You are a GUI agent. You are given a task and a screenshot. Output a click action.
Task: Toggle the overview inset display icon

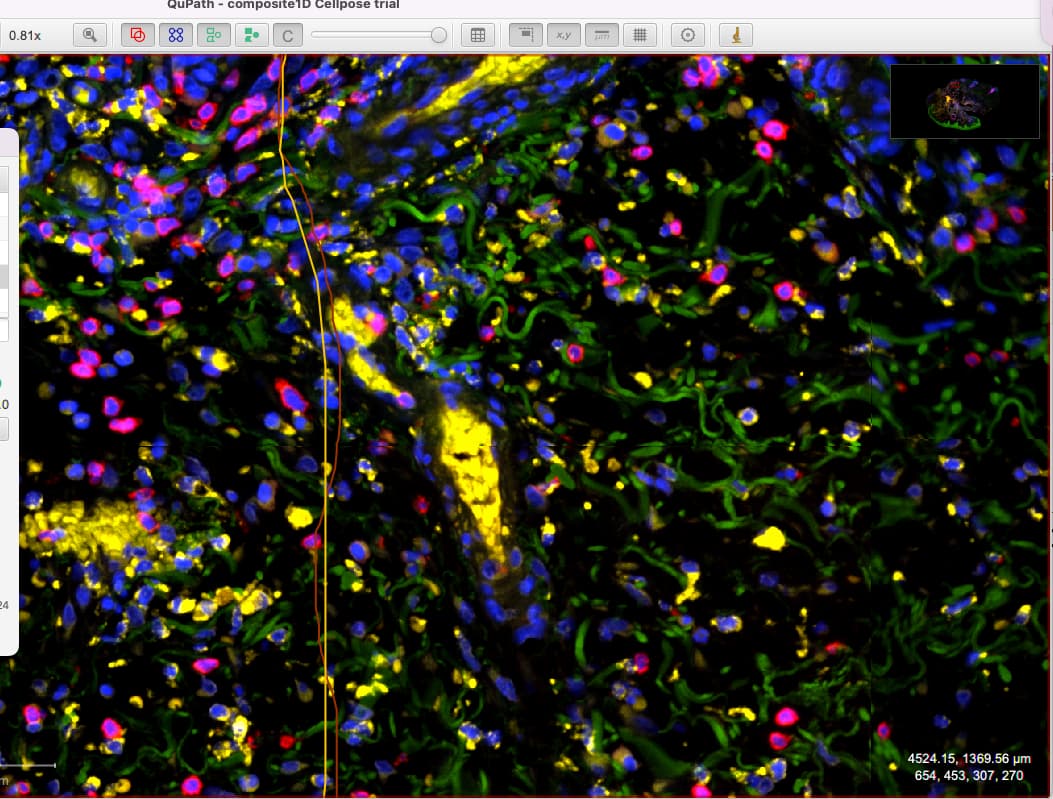point(524,35)
